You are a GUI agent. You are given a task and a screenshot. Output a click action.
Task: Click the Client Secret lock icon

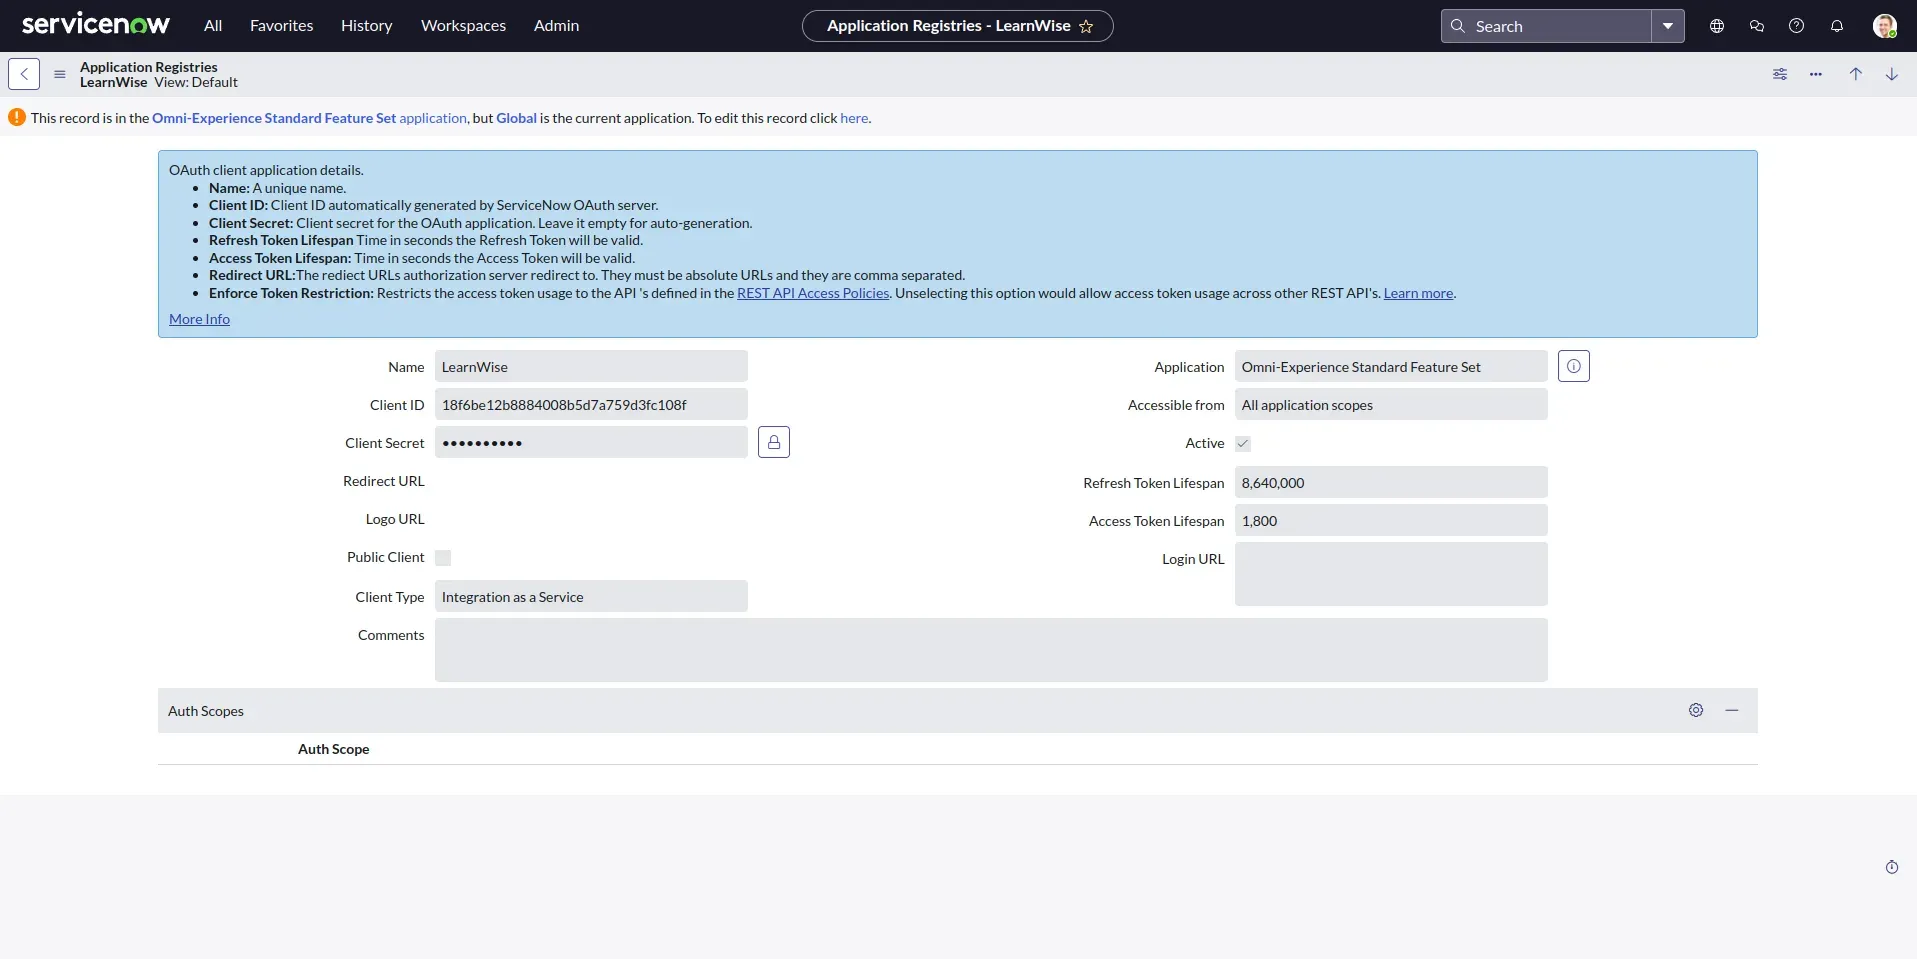[x=774, y=442]
